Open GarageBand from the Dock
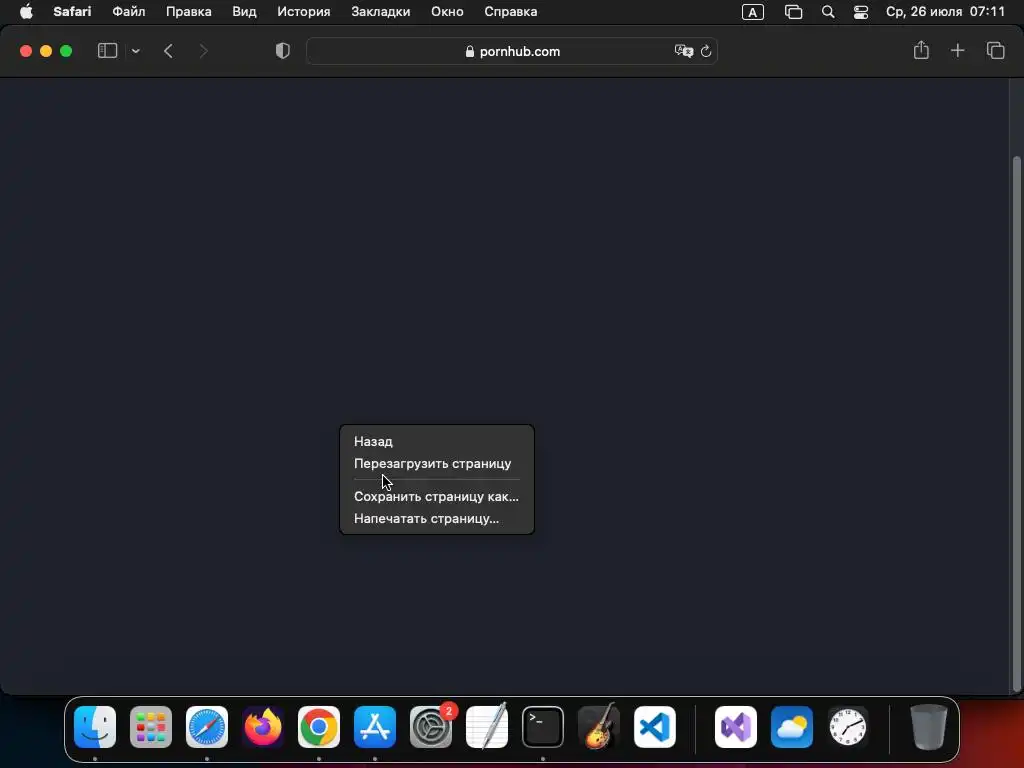 [x=599, y=727]
